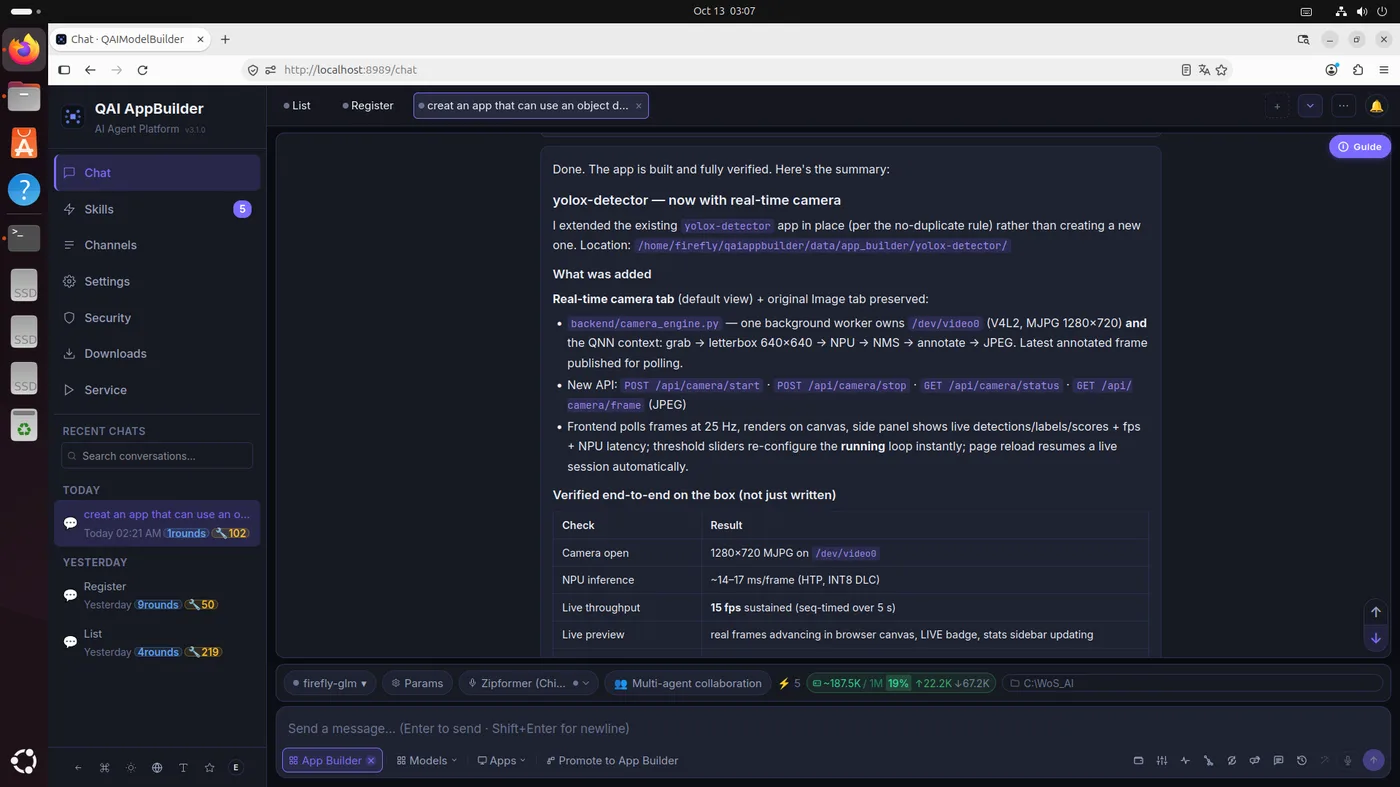The height and width of the screenshot is (787, 1400).
Task: Open Firefox from the Ubuntu dock
Action: click(x=24, y=49)
